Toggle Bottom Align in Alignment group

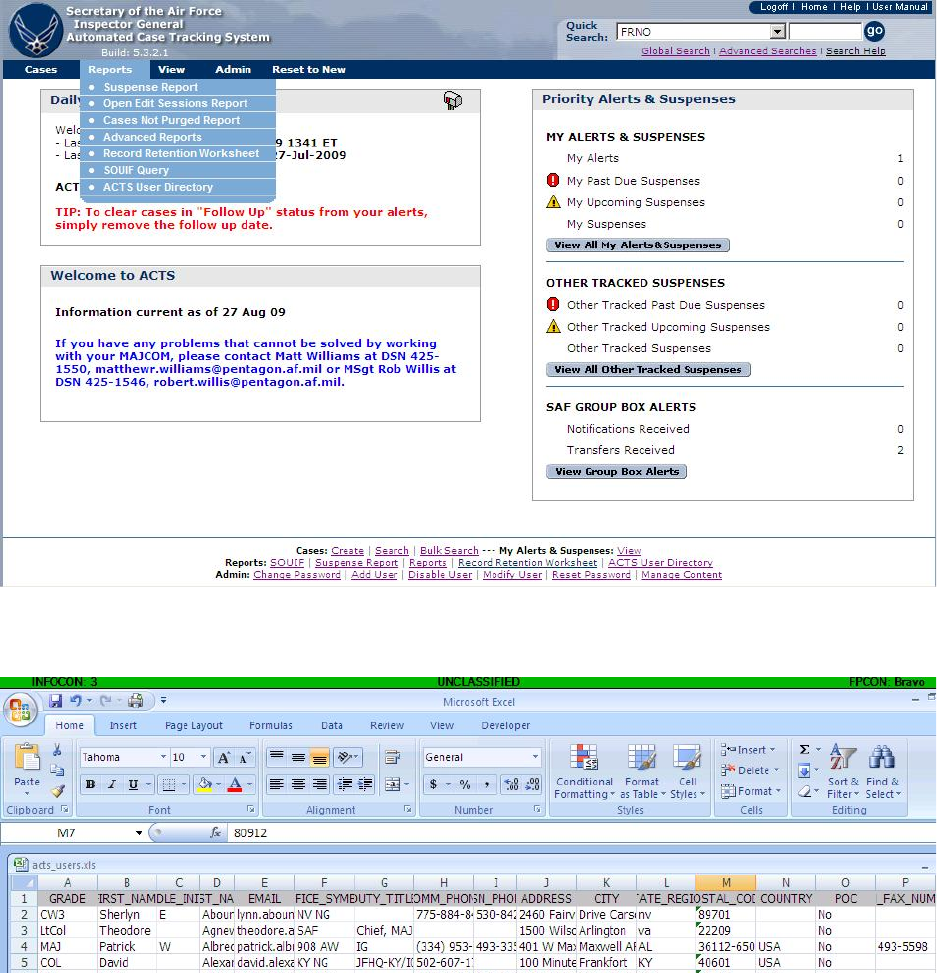tap(320, 757)
